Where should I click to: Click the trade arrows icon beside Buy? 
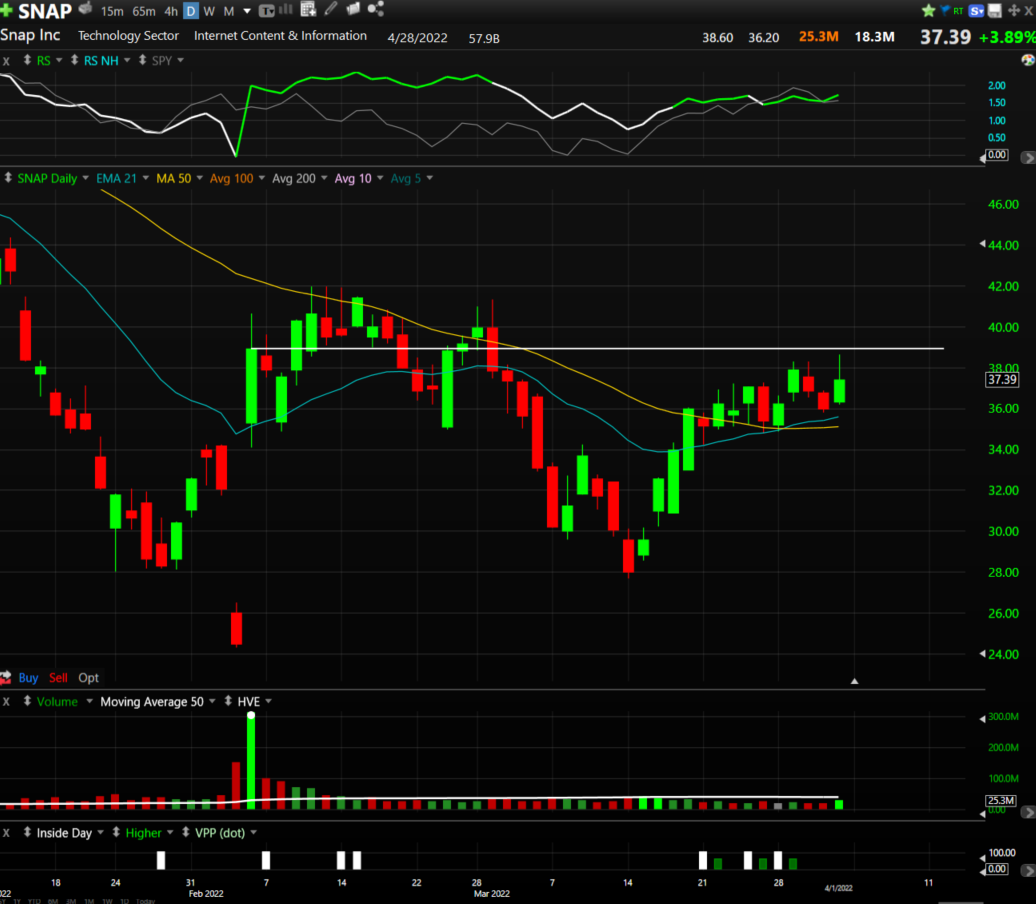[x=6, y=677]
